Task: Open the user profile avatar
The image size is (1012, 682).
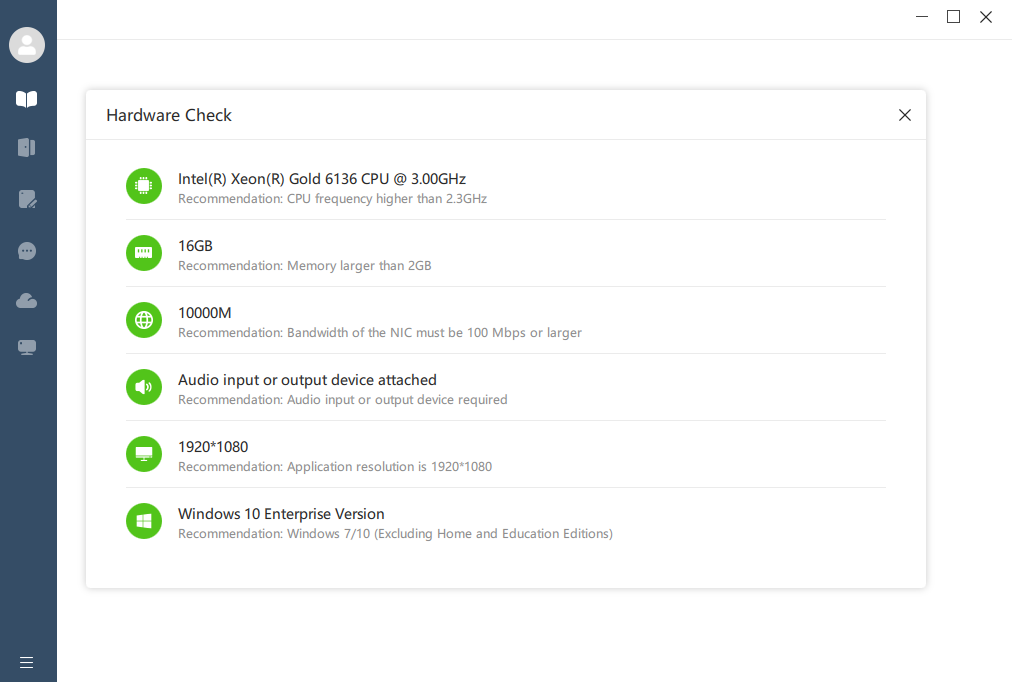Action: [x=27, y=45]
